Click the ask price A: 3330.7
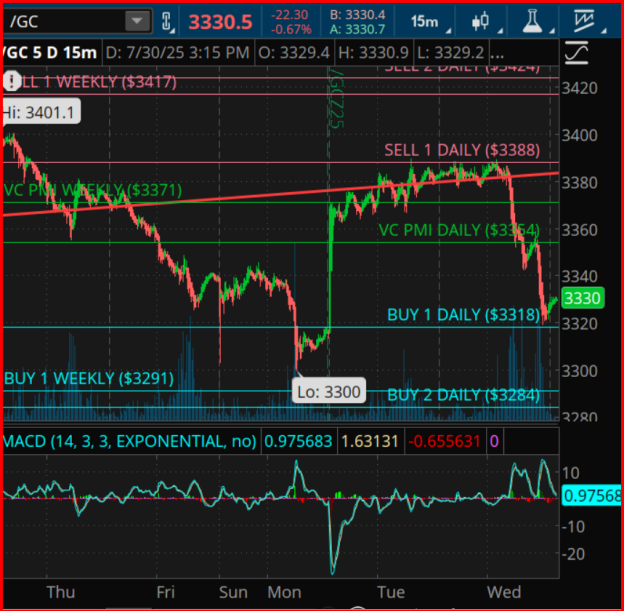This screenshot has width=624, height=611. tap(357, 29)
